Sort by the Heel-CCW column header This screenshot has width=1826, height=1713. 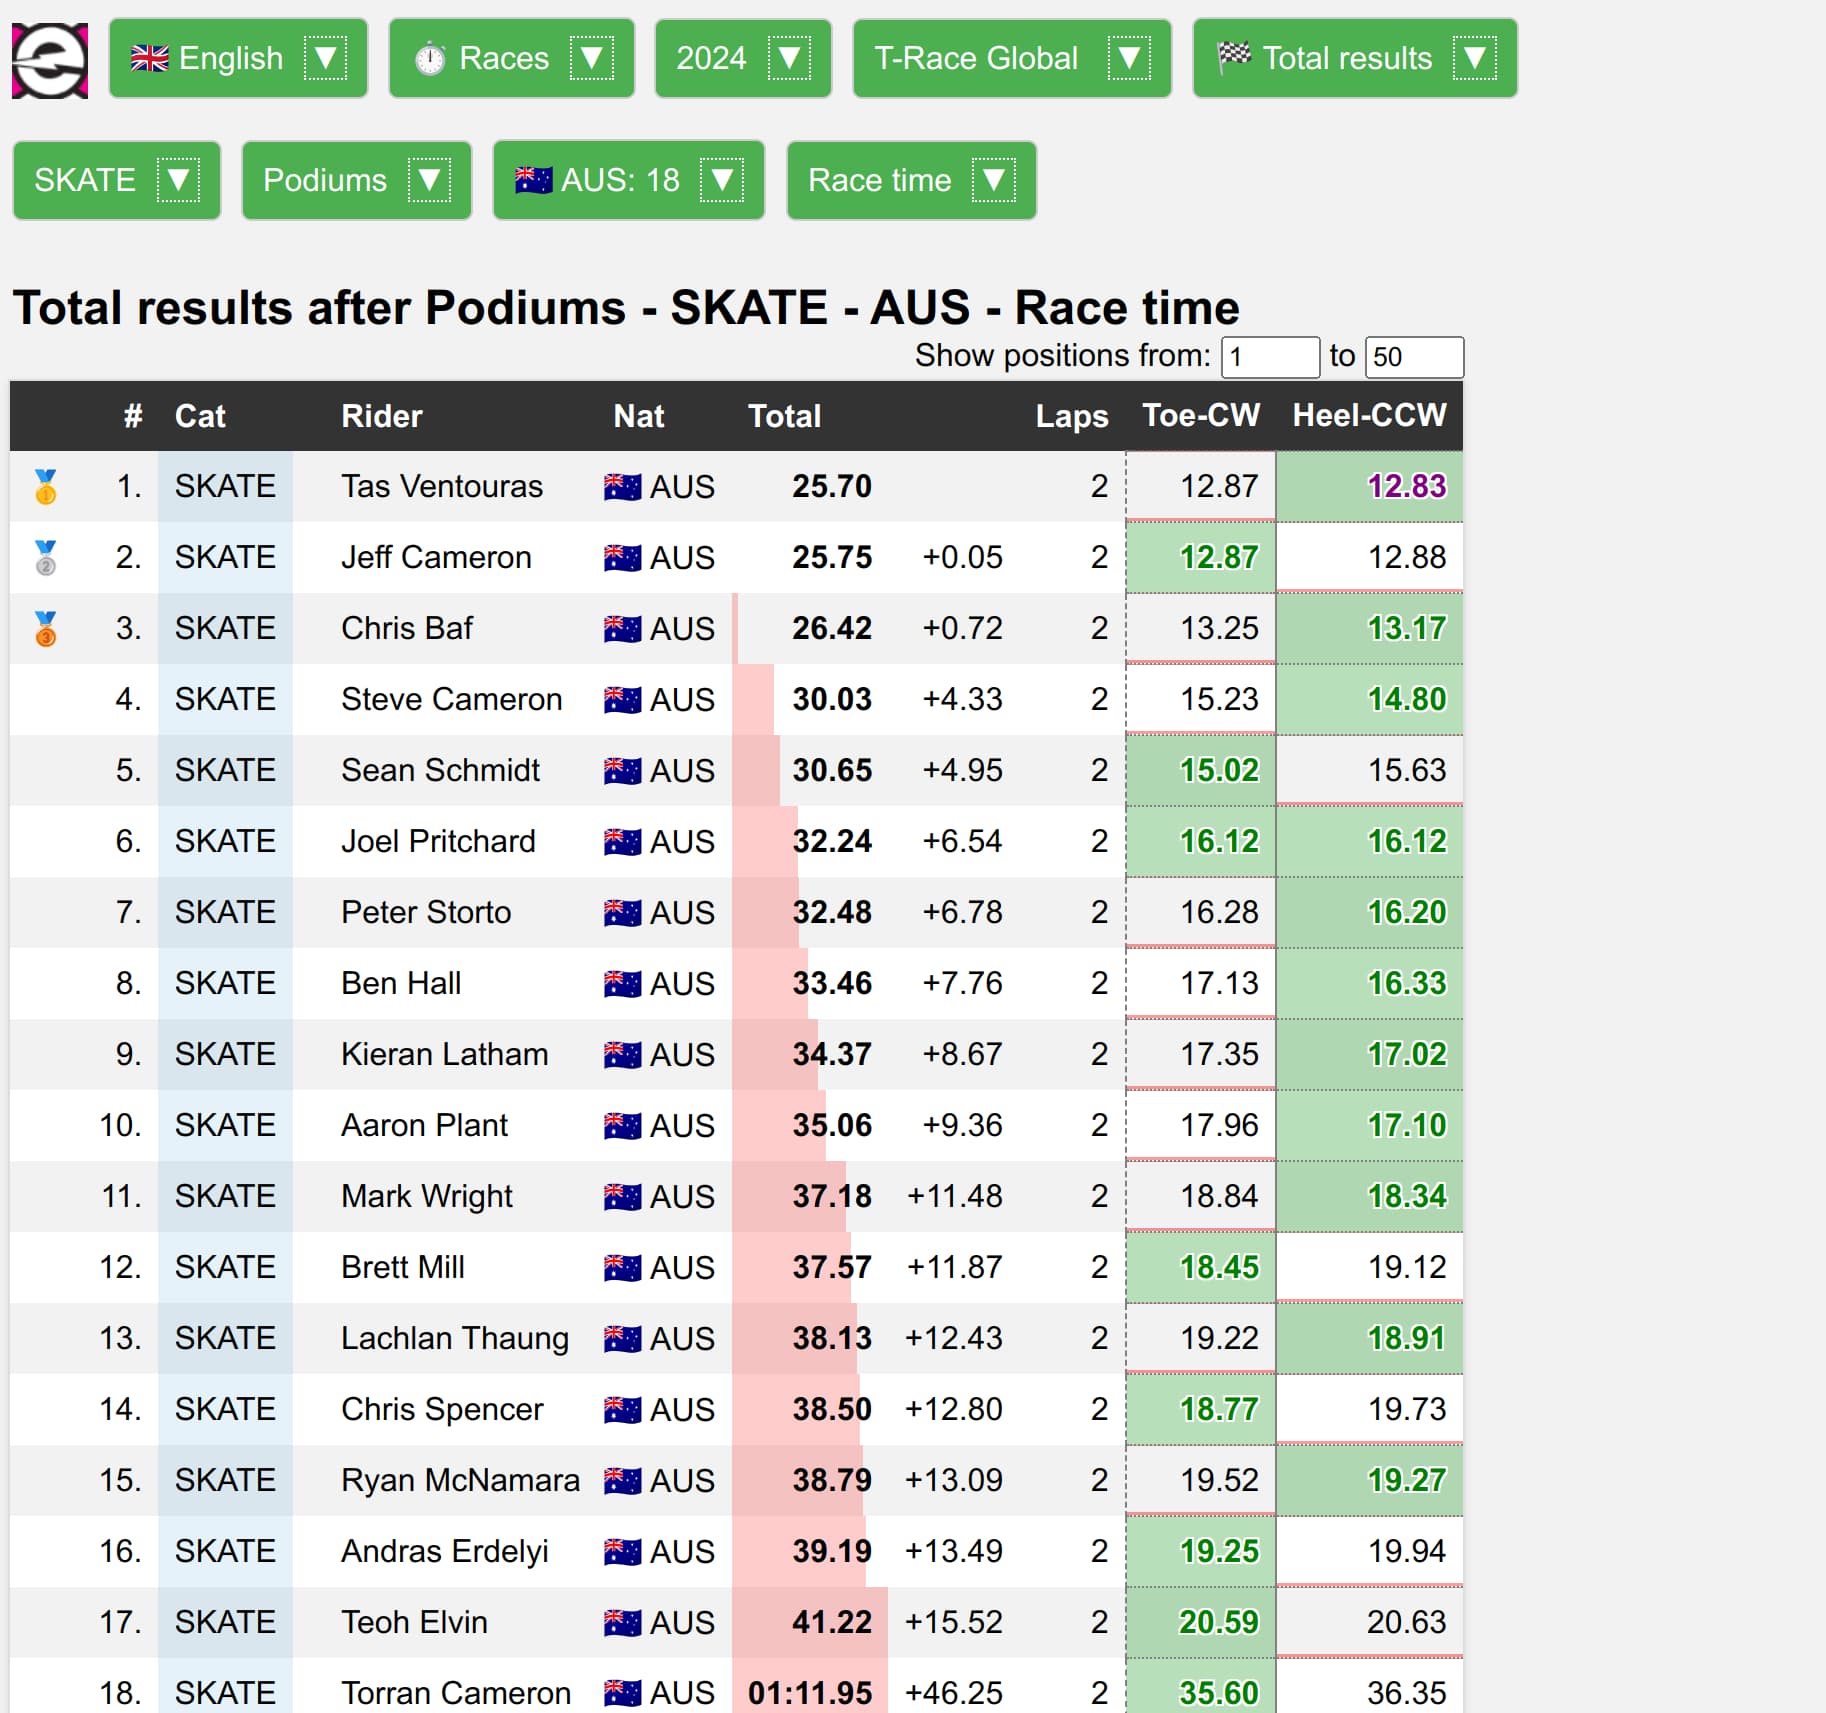(x=1368, y=416)
